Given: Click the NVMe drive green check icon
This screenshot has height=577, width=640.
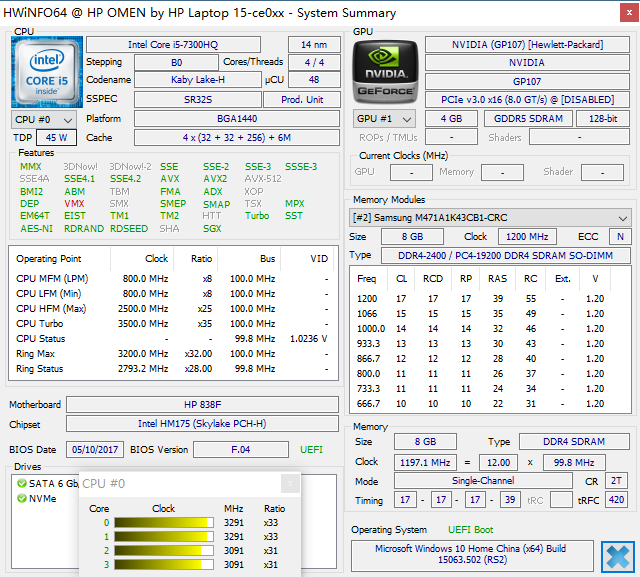Looking at the screenshot, I should click(21, 498).
